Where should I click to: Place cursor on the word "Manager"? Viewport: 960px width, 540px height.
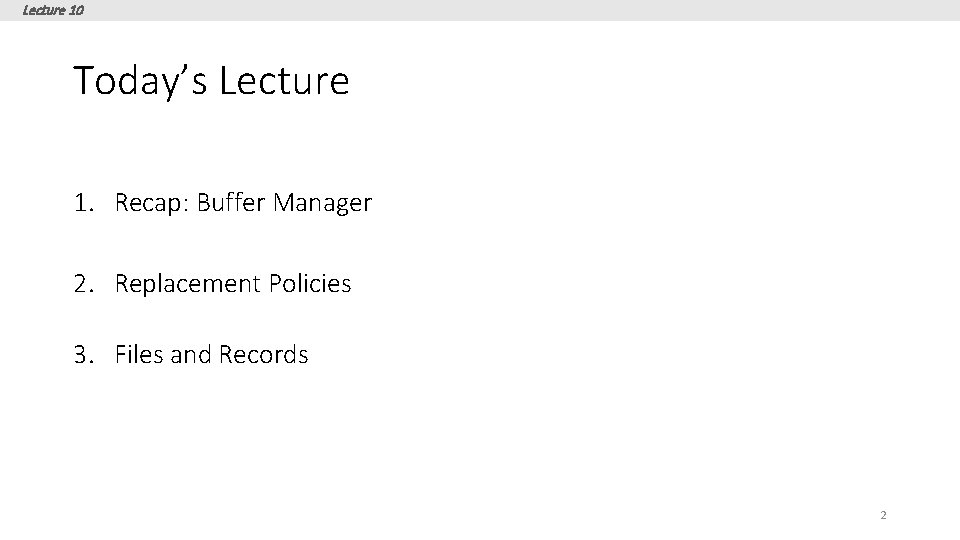pos(322,204)
